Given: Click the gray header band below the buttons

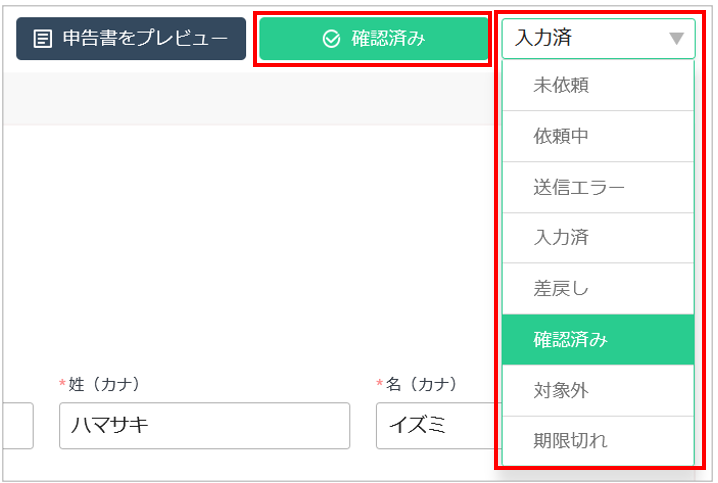Looking at the screenshot, I should pos(250,98).
